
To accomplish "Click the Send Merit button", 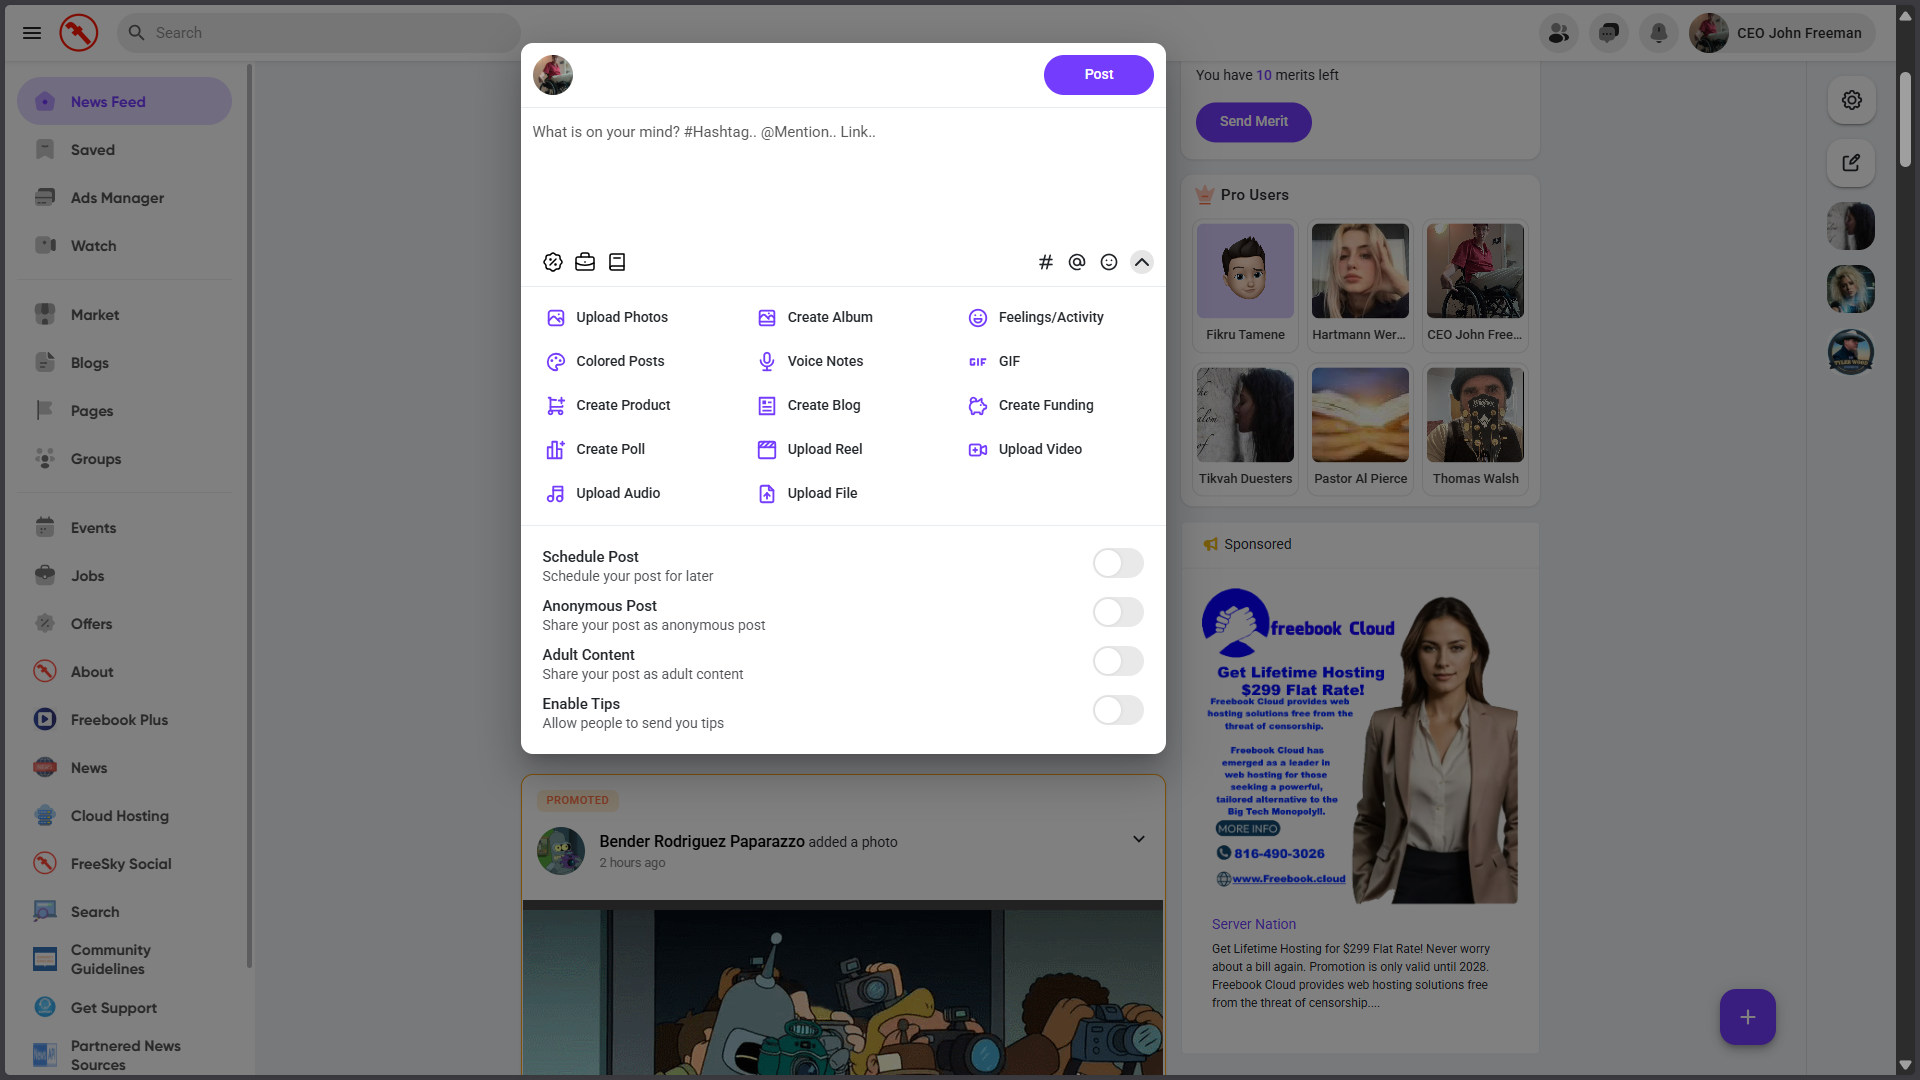I will pyautogui.click(x=1253, y=122).
